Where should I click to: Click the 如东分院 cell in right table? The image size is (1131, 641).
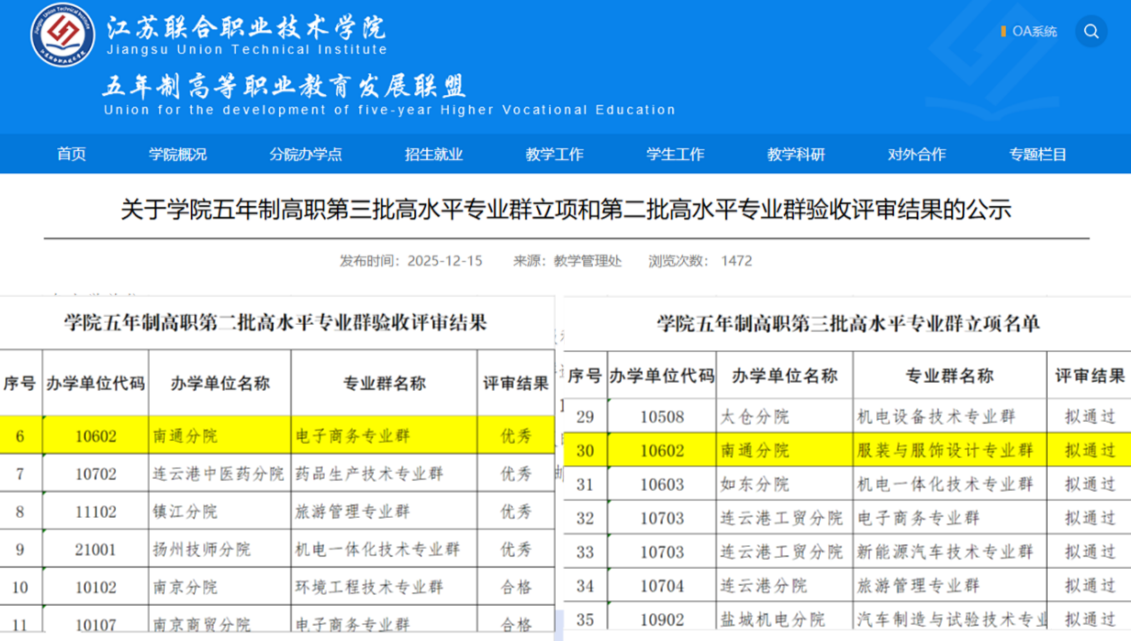[754, 484]
